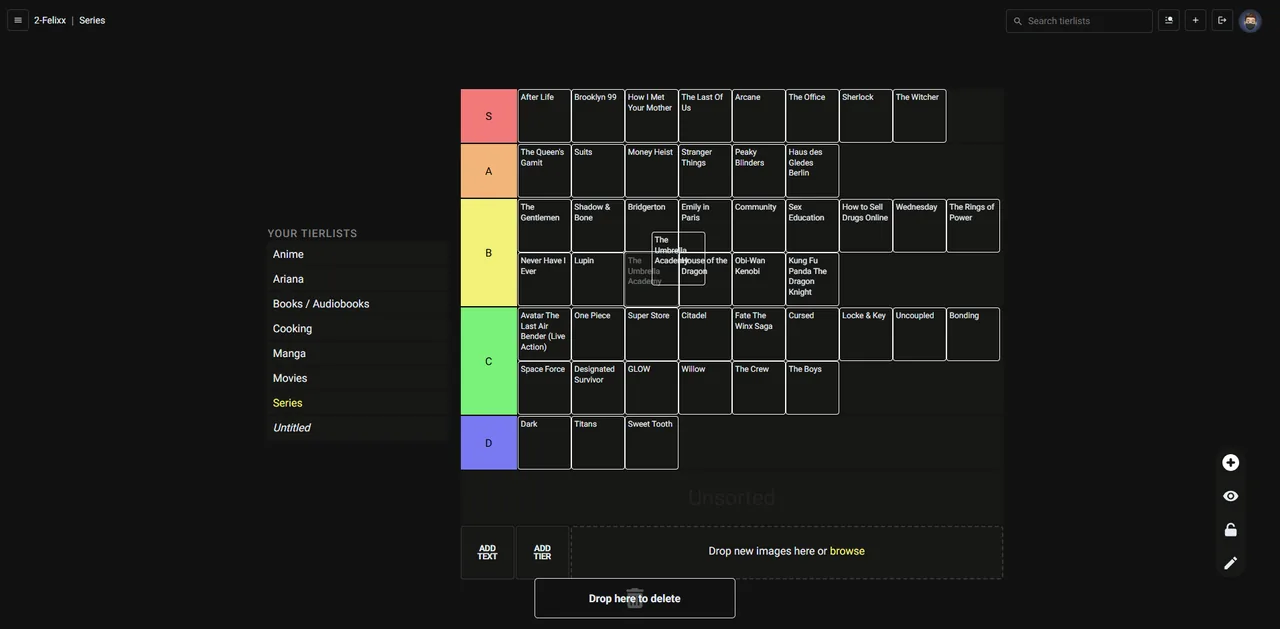This screenshot has height=629, width=1280.
Task: Click the yellow B tier label
Action: [489, 253]
